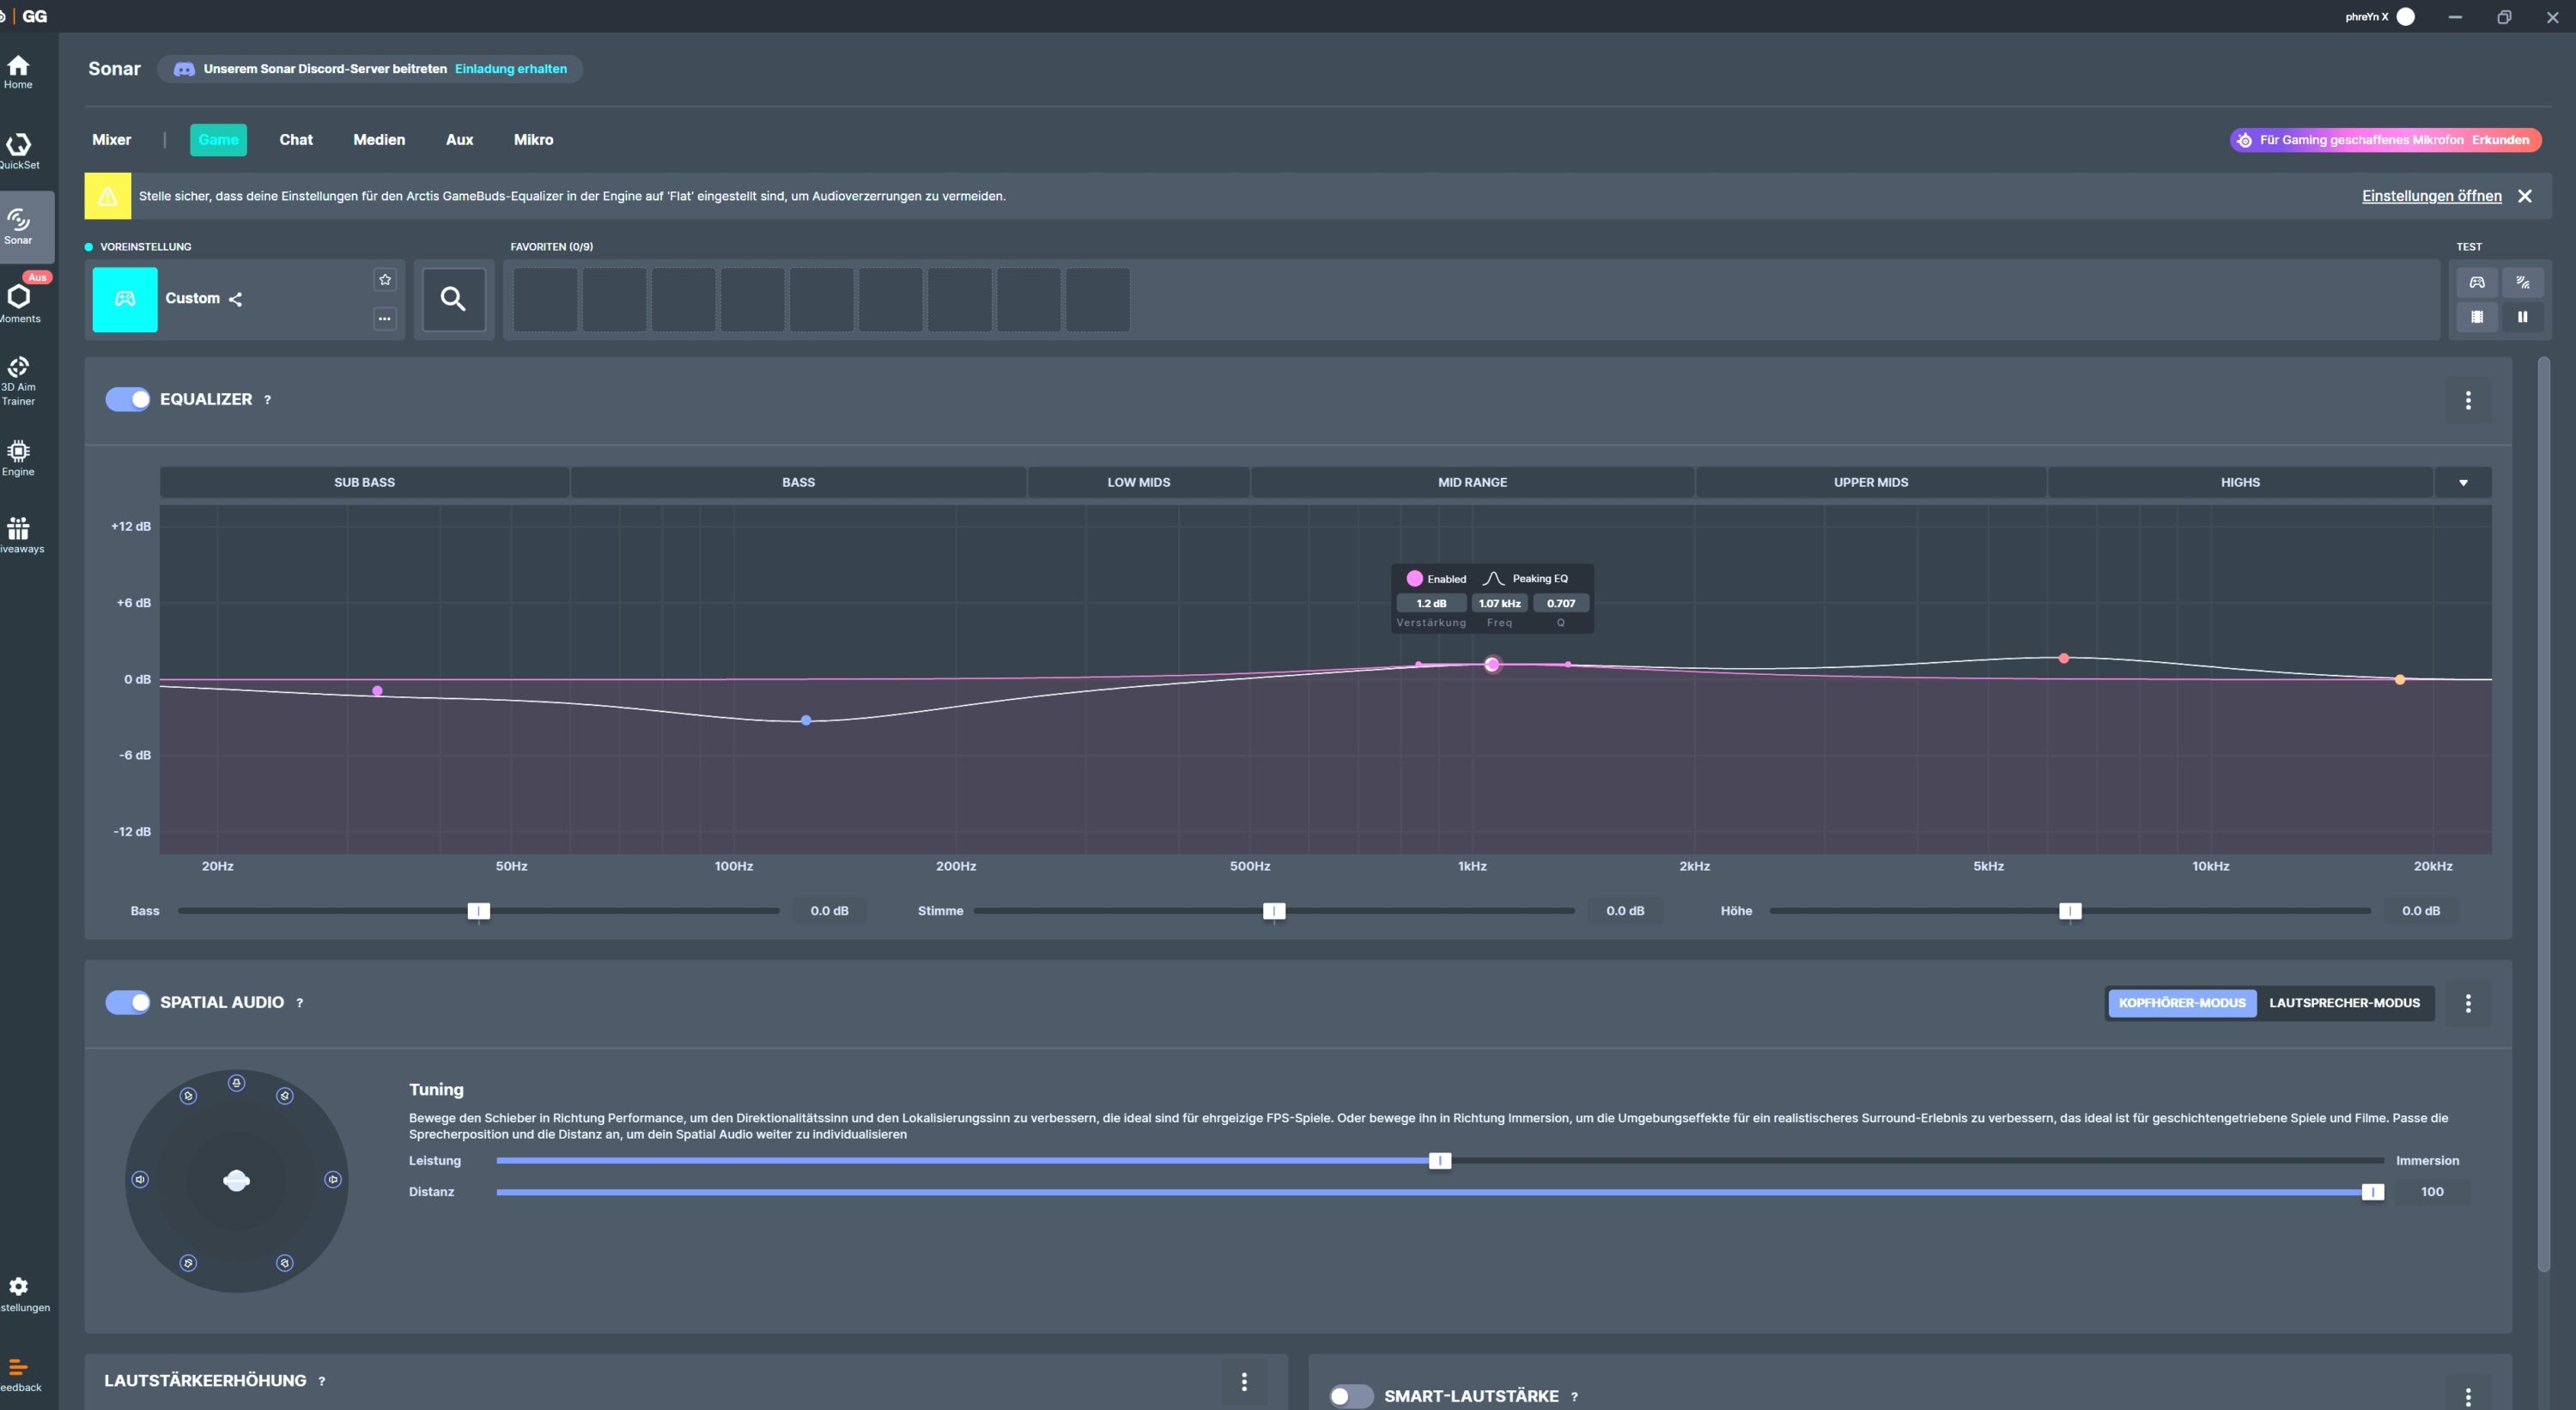The width and height of the screenshot is (2576, 1410).
Task: Toggle the Equalizer switch off
Action: coord(127,399)
